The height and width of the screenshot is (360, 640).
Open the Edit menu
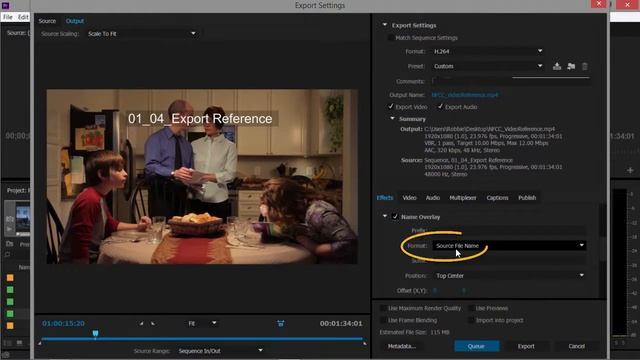coord(23,17)
